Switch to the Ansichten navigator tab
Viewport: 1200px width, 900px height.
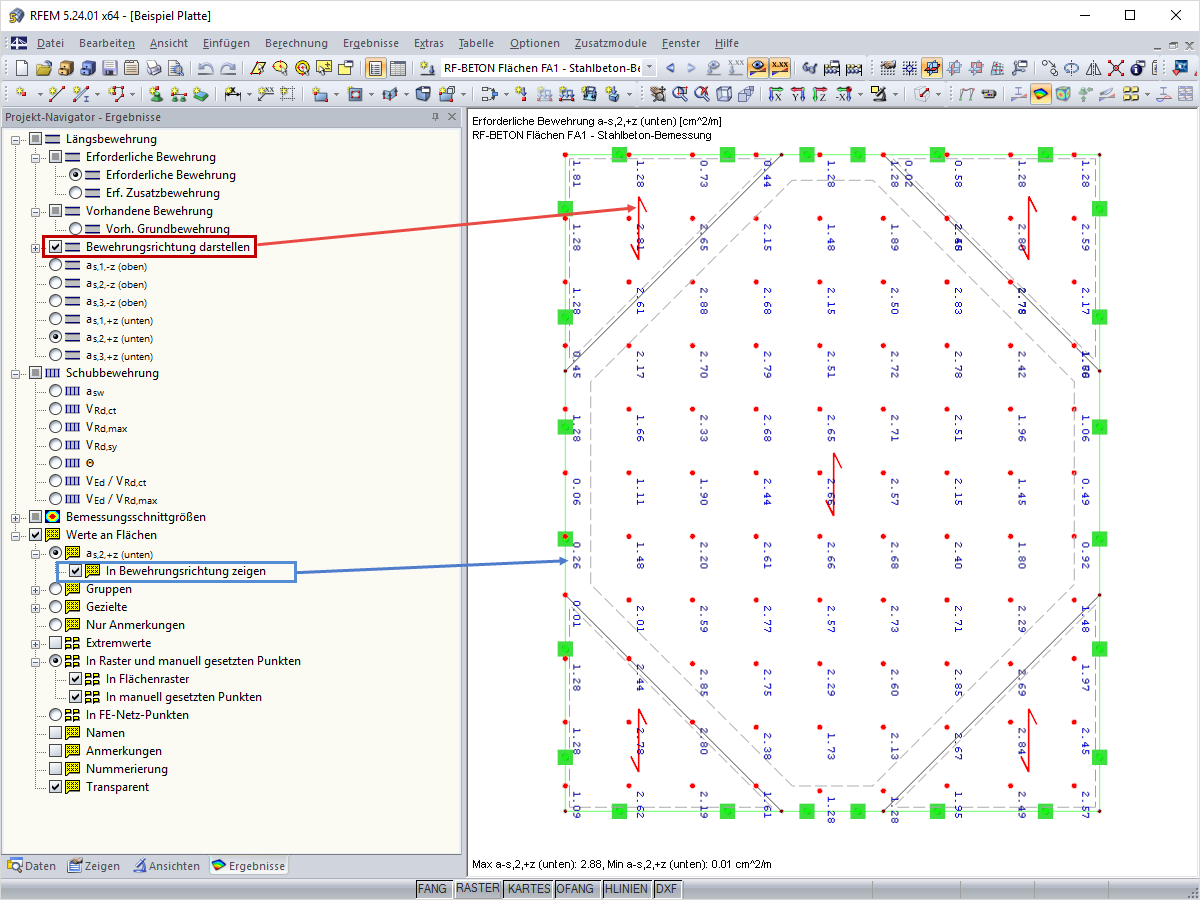[x=167, y=866]
